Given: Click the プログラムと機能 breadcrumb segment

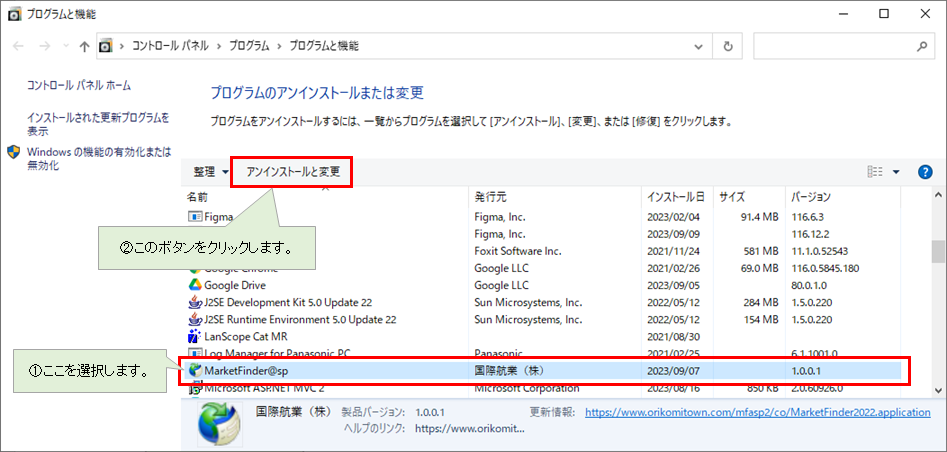Looking at the screenshot, I should point(324,47).
